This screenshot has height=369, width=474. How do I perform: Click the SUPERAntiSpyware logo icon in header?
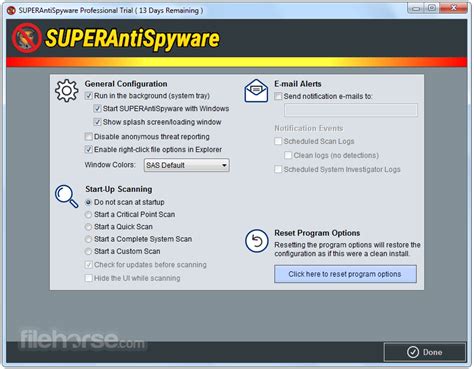coord(27,38)
